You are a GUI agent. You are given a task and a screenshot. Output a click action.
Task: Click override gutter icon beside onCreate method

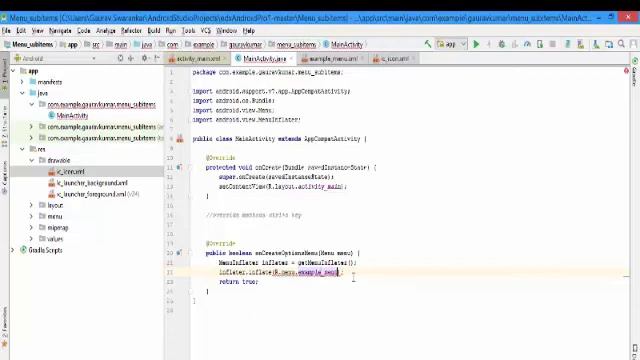point(179,167)
